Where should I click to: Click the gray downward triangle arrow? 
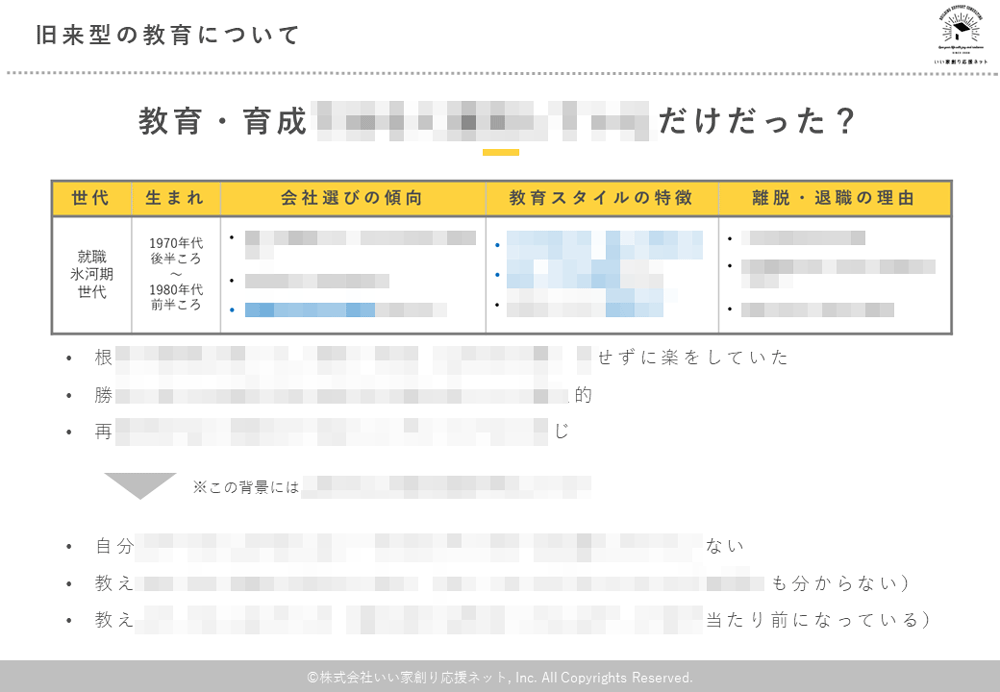pos(140,485)
